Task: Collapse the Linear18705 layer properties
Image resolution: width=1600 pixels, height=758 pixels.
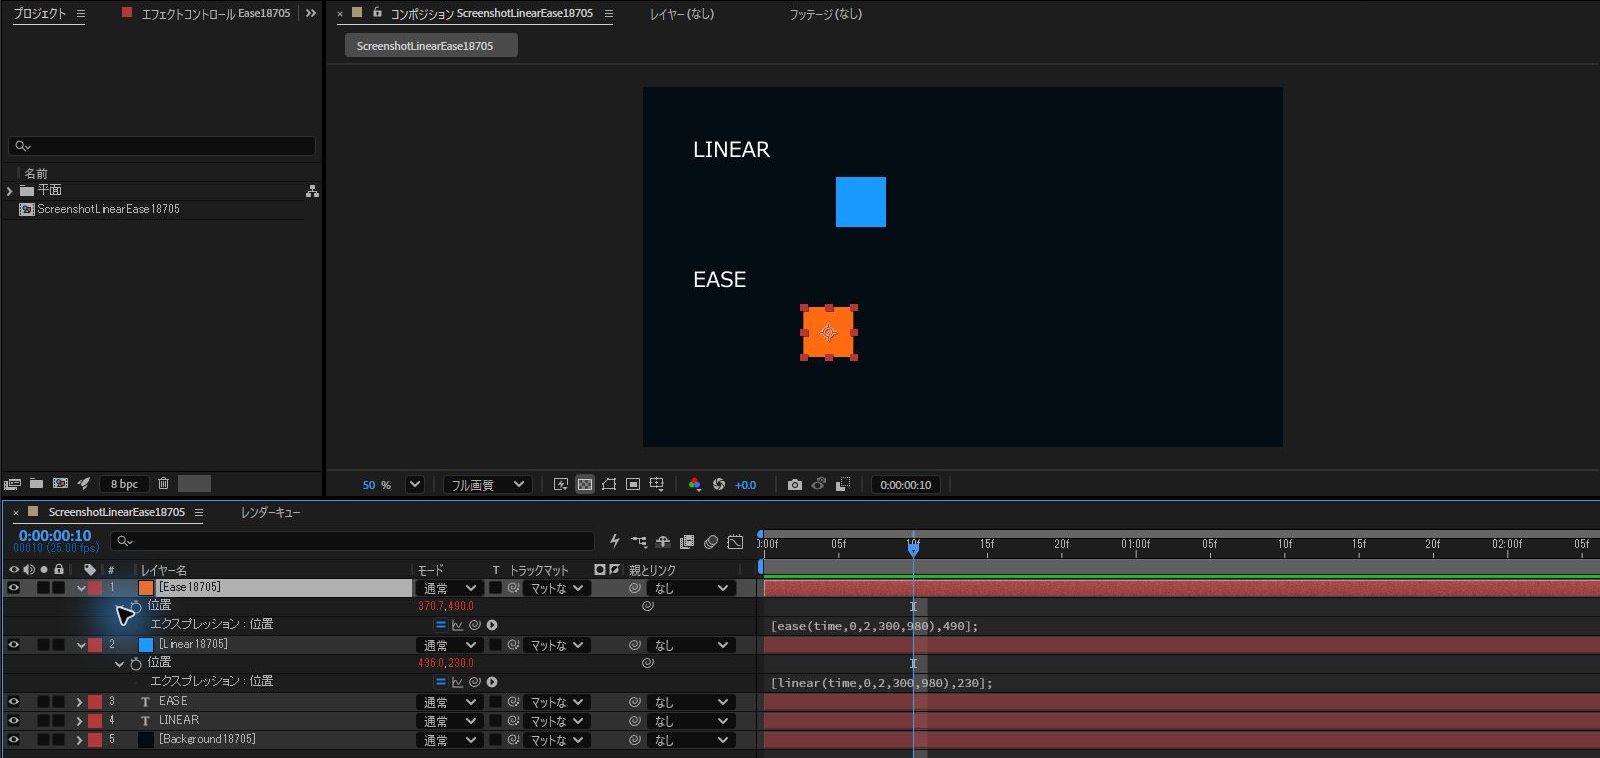Action: (x=81, y=646)
